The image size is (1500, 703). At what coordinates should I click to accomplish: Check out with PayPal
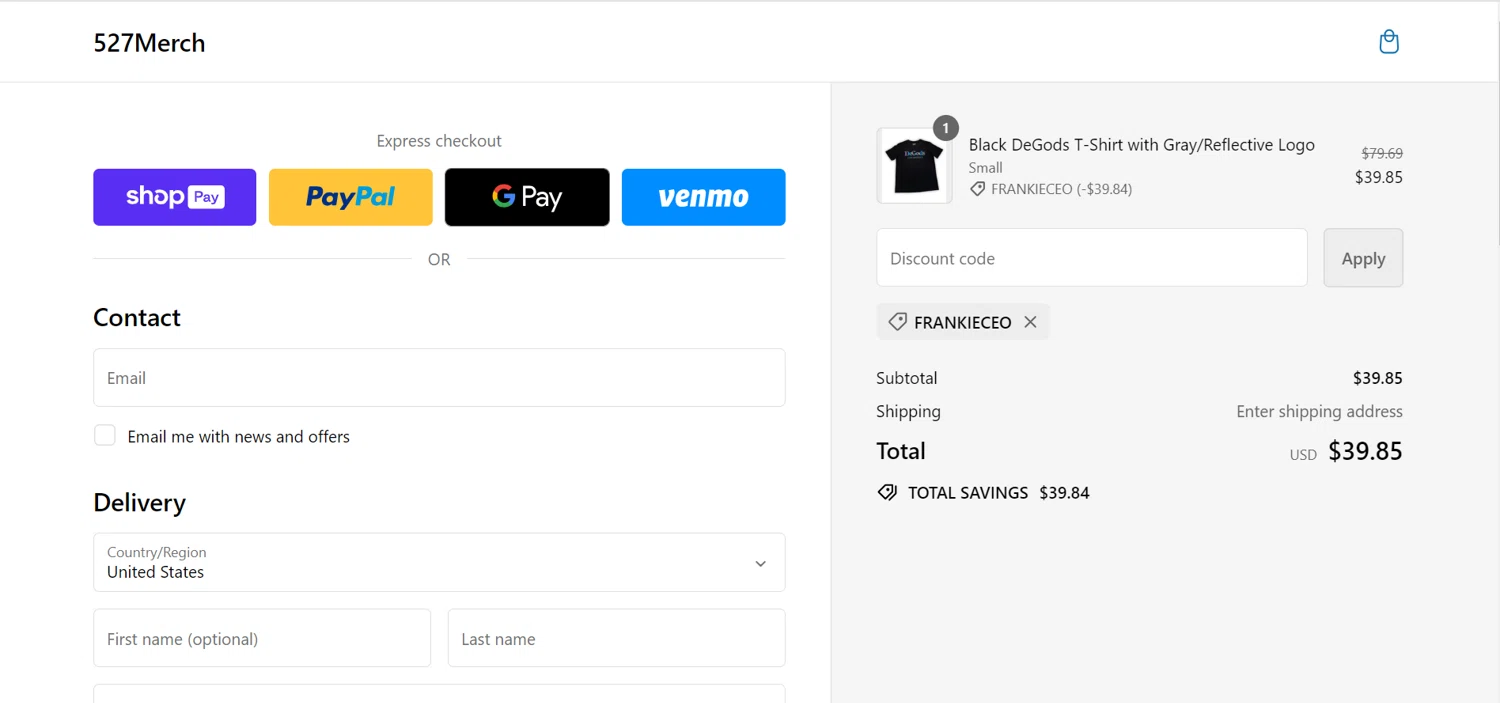(351, 197)
